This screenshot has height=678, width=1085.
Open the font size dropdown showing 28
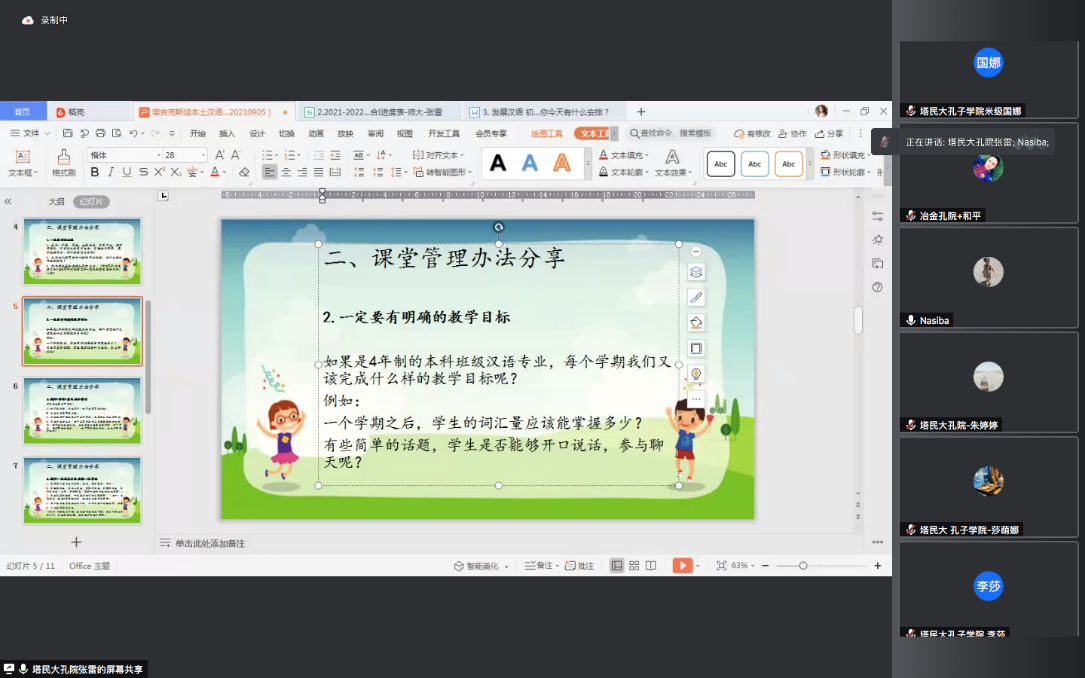(x=185, y=155)
